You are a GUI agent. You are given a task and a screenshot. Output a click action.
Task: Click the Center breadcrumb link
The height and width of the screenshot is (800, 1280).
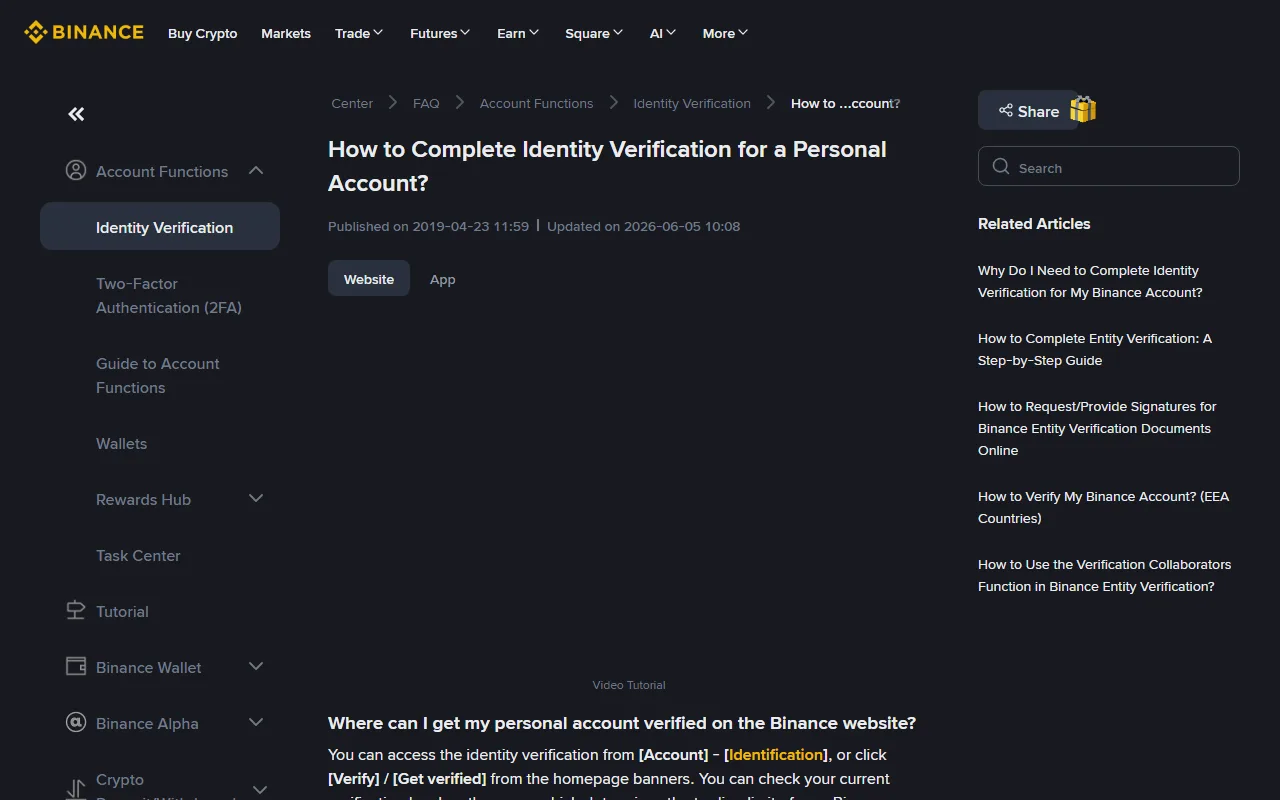click(x=352, y=103)
